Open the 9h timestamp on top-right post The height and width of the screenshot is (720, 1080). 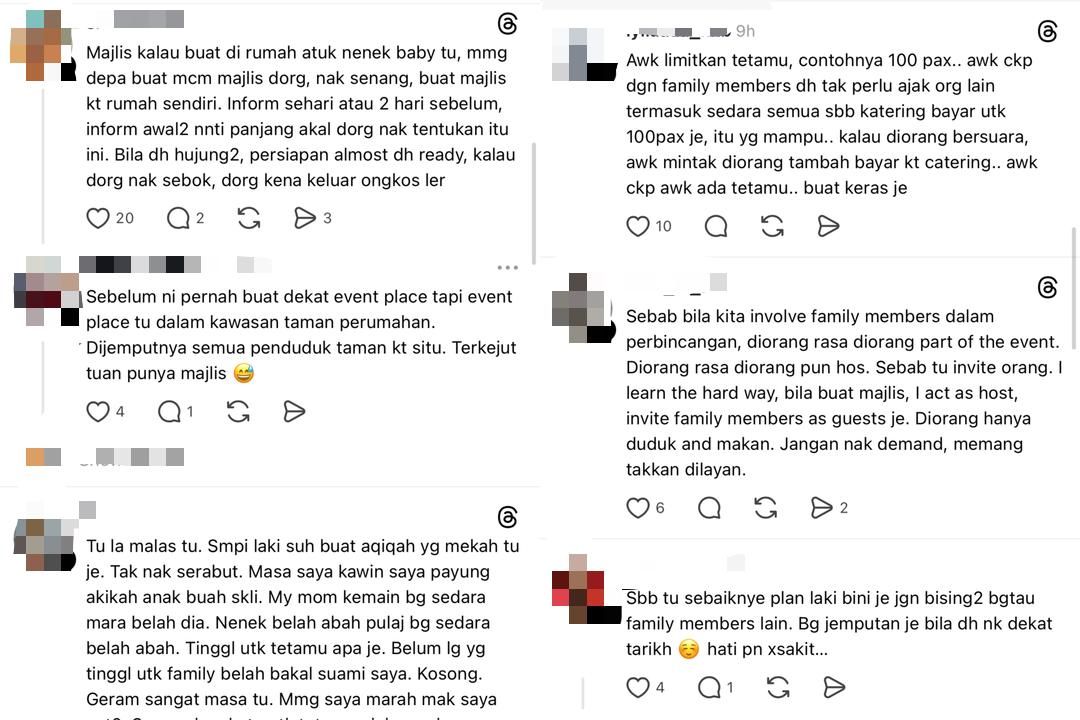click(745, 31)
